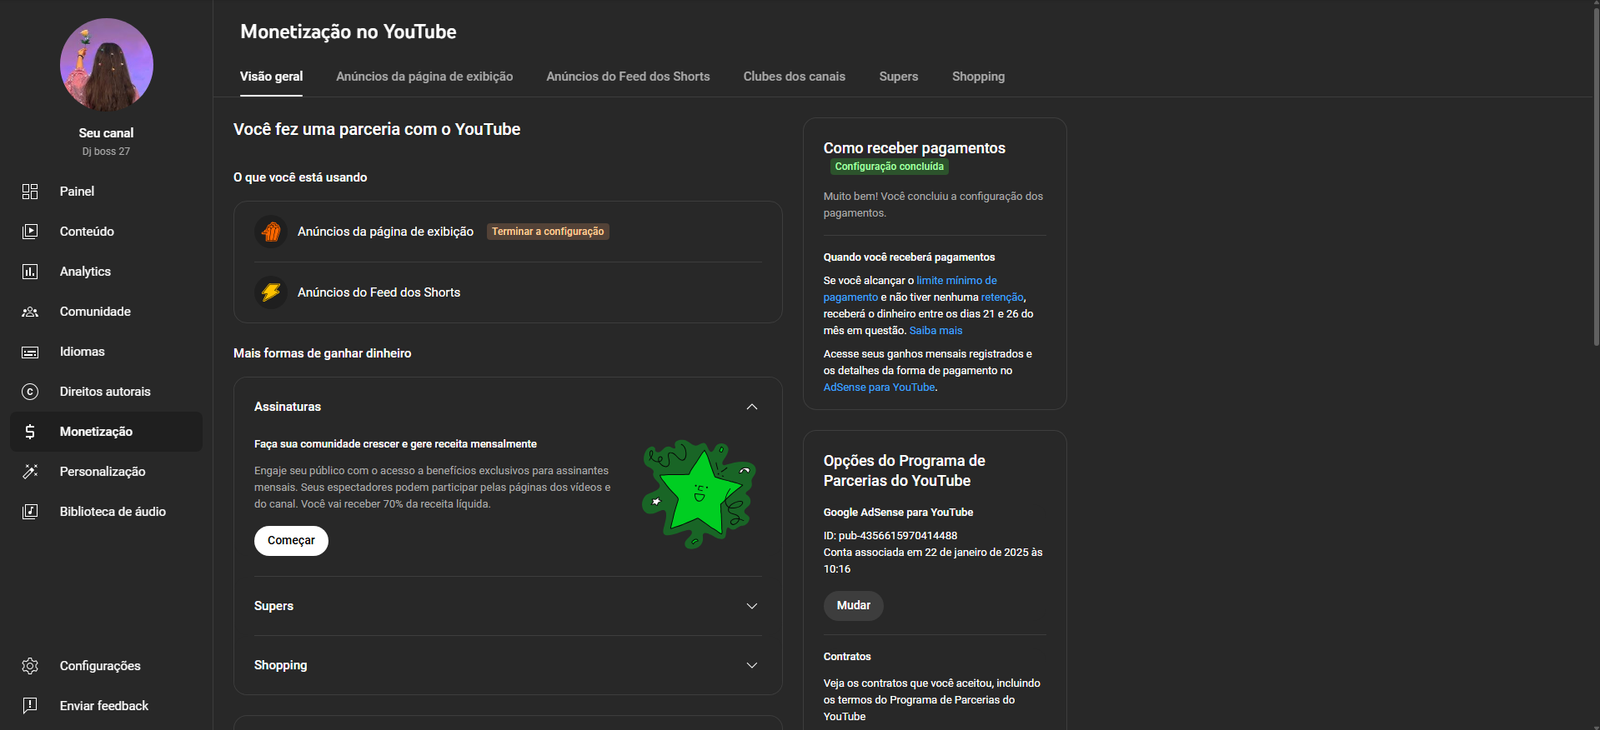Open the Painel dashboard icon
Viewport: 1600px width, 730px height.
tap(30, 191)
